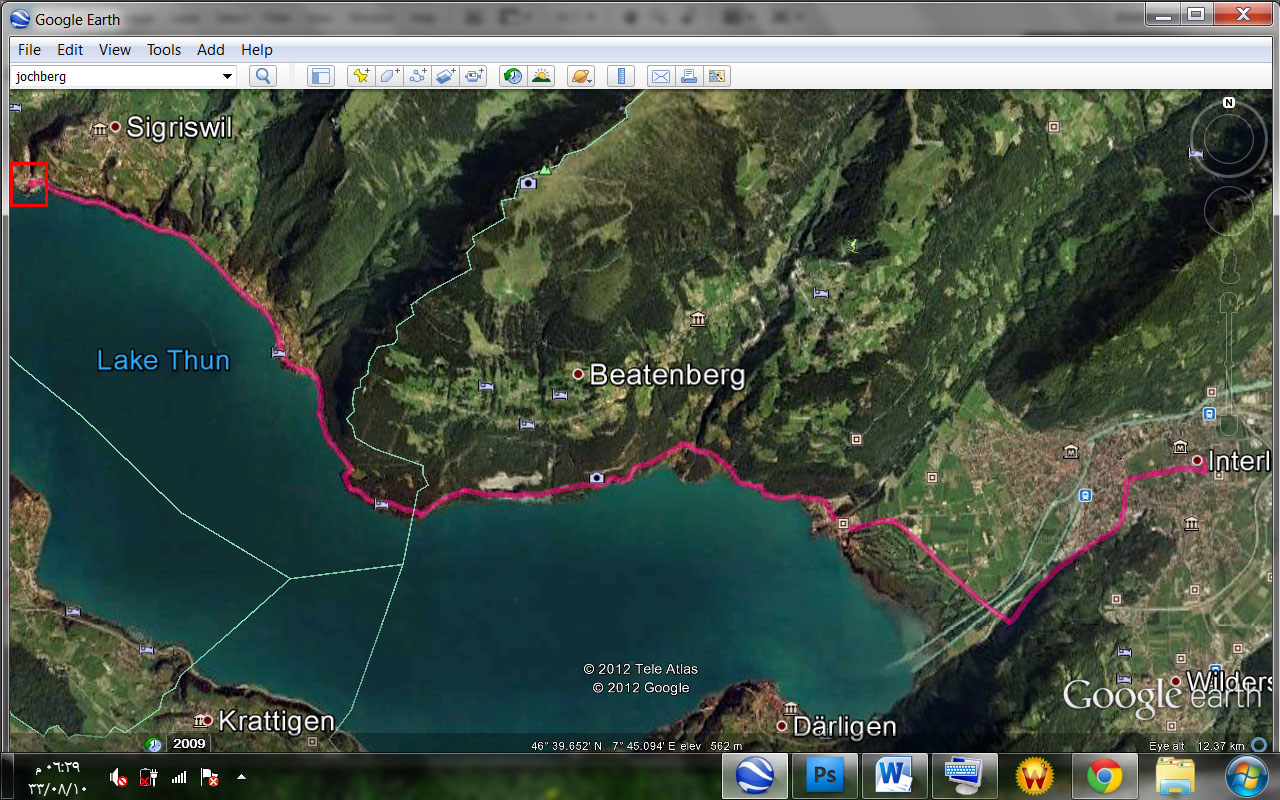Click the search magnifier button
This screenshot has width=1280, height=800.
[262, 76]
